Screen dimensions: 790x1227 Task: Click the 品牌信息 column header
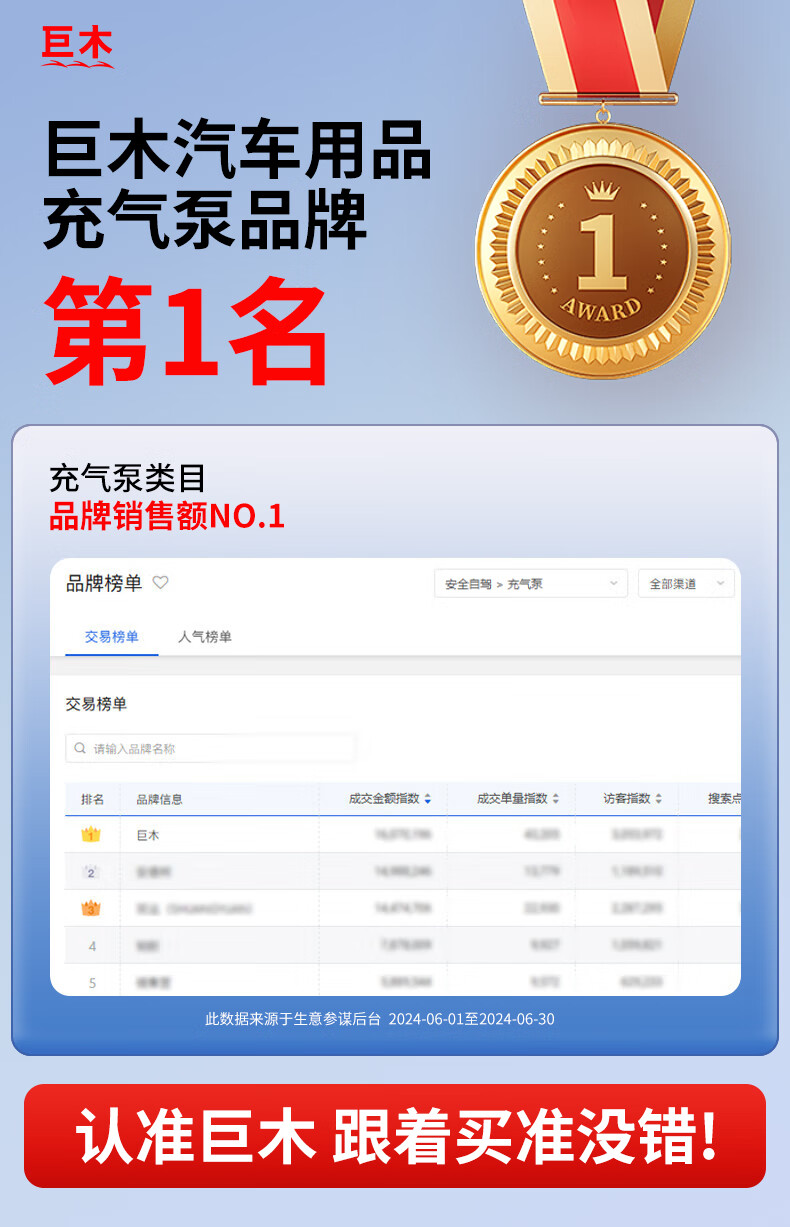pos(159,799)
